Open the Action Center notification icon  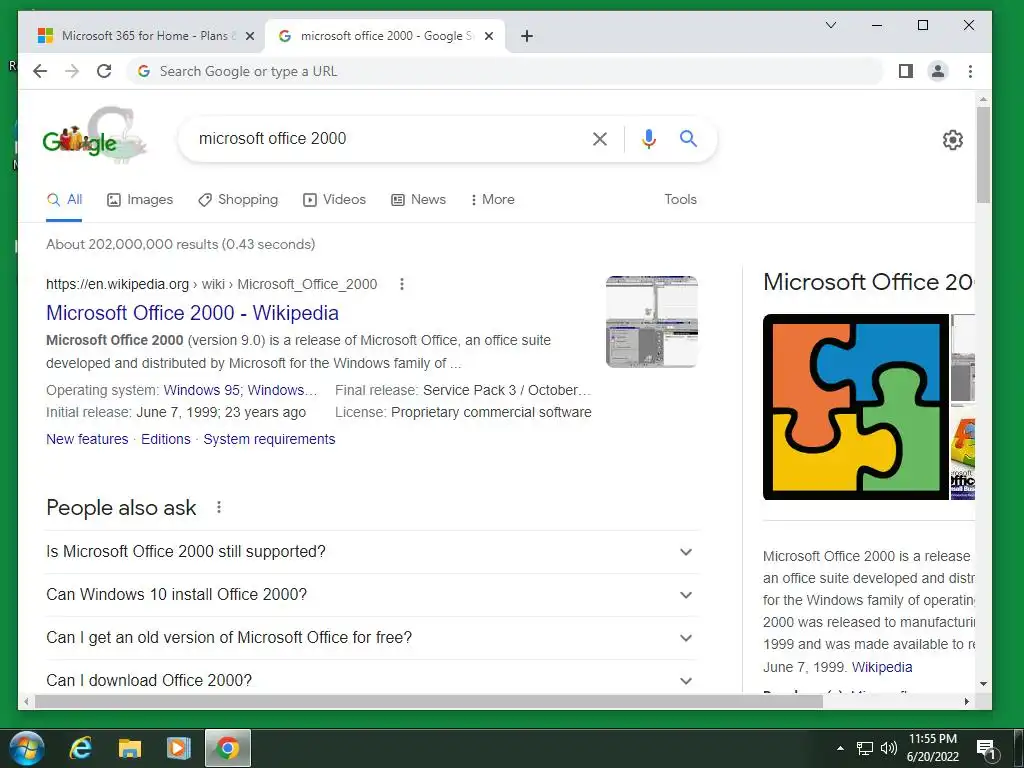point(985,750)
